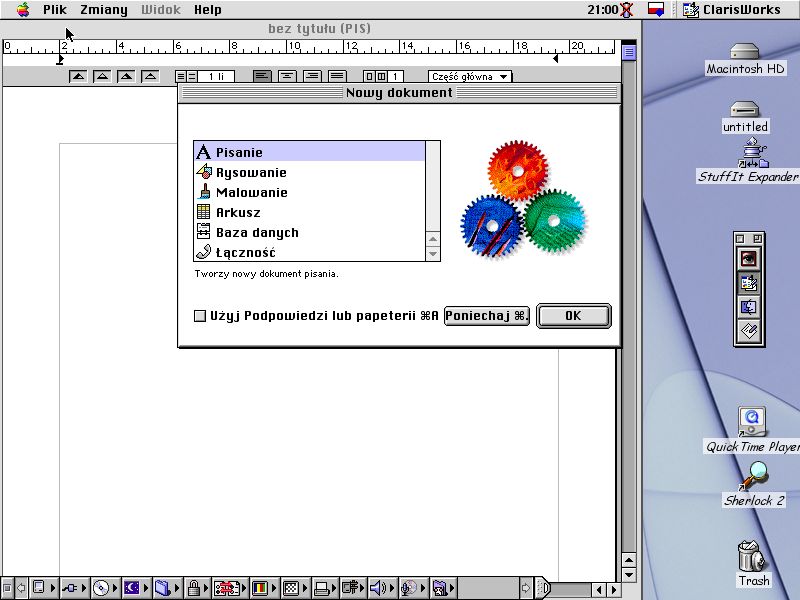Choose Pisanie document type
The width and height of the screenshot is (800, 600).
click(309, 152)
